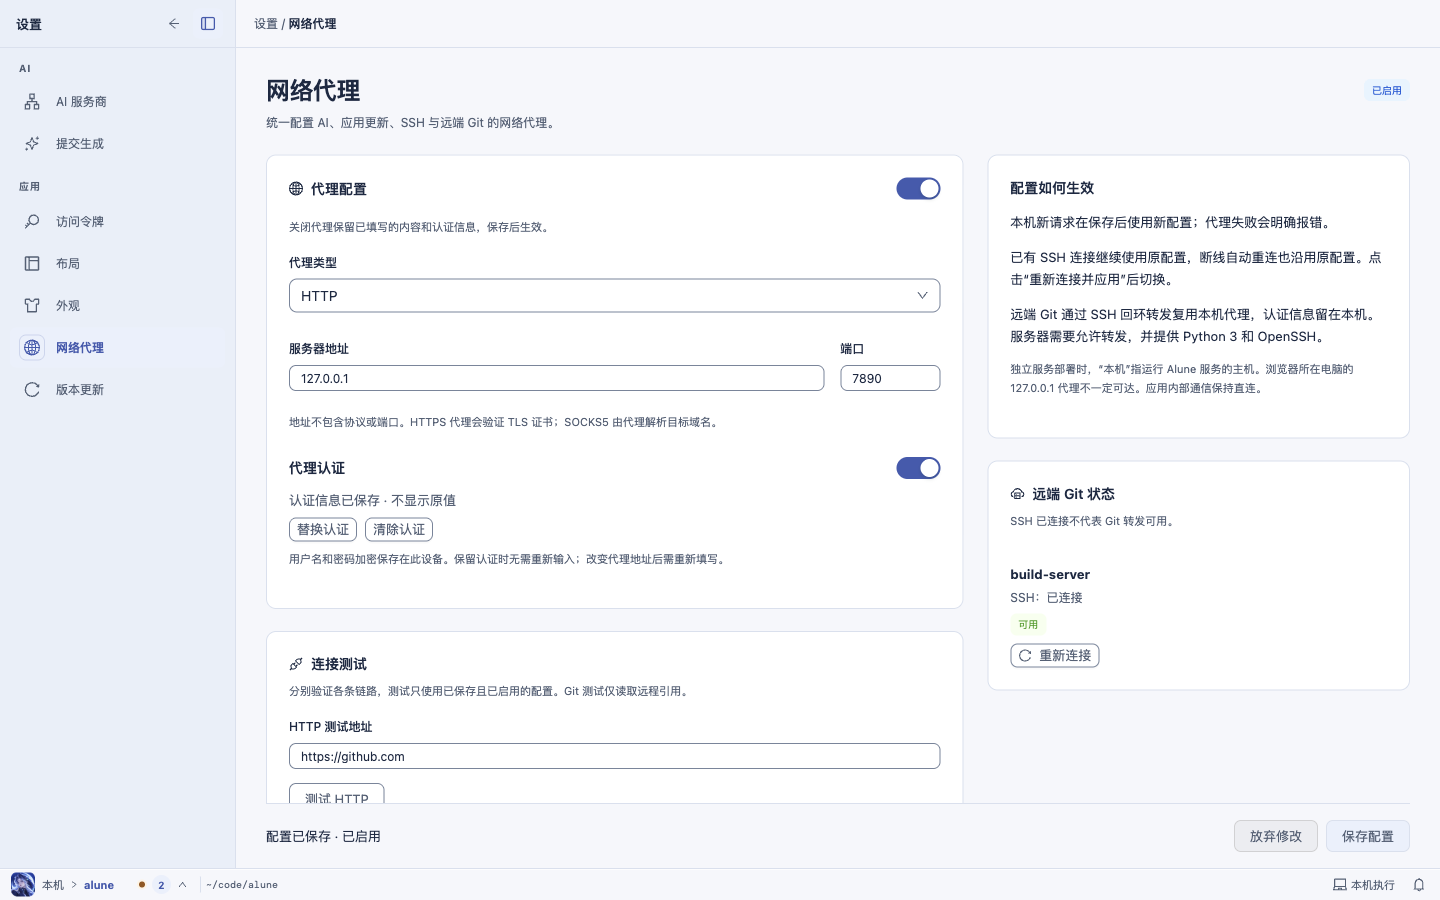Click the 保存配置 button

1368,836
